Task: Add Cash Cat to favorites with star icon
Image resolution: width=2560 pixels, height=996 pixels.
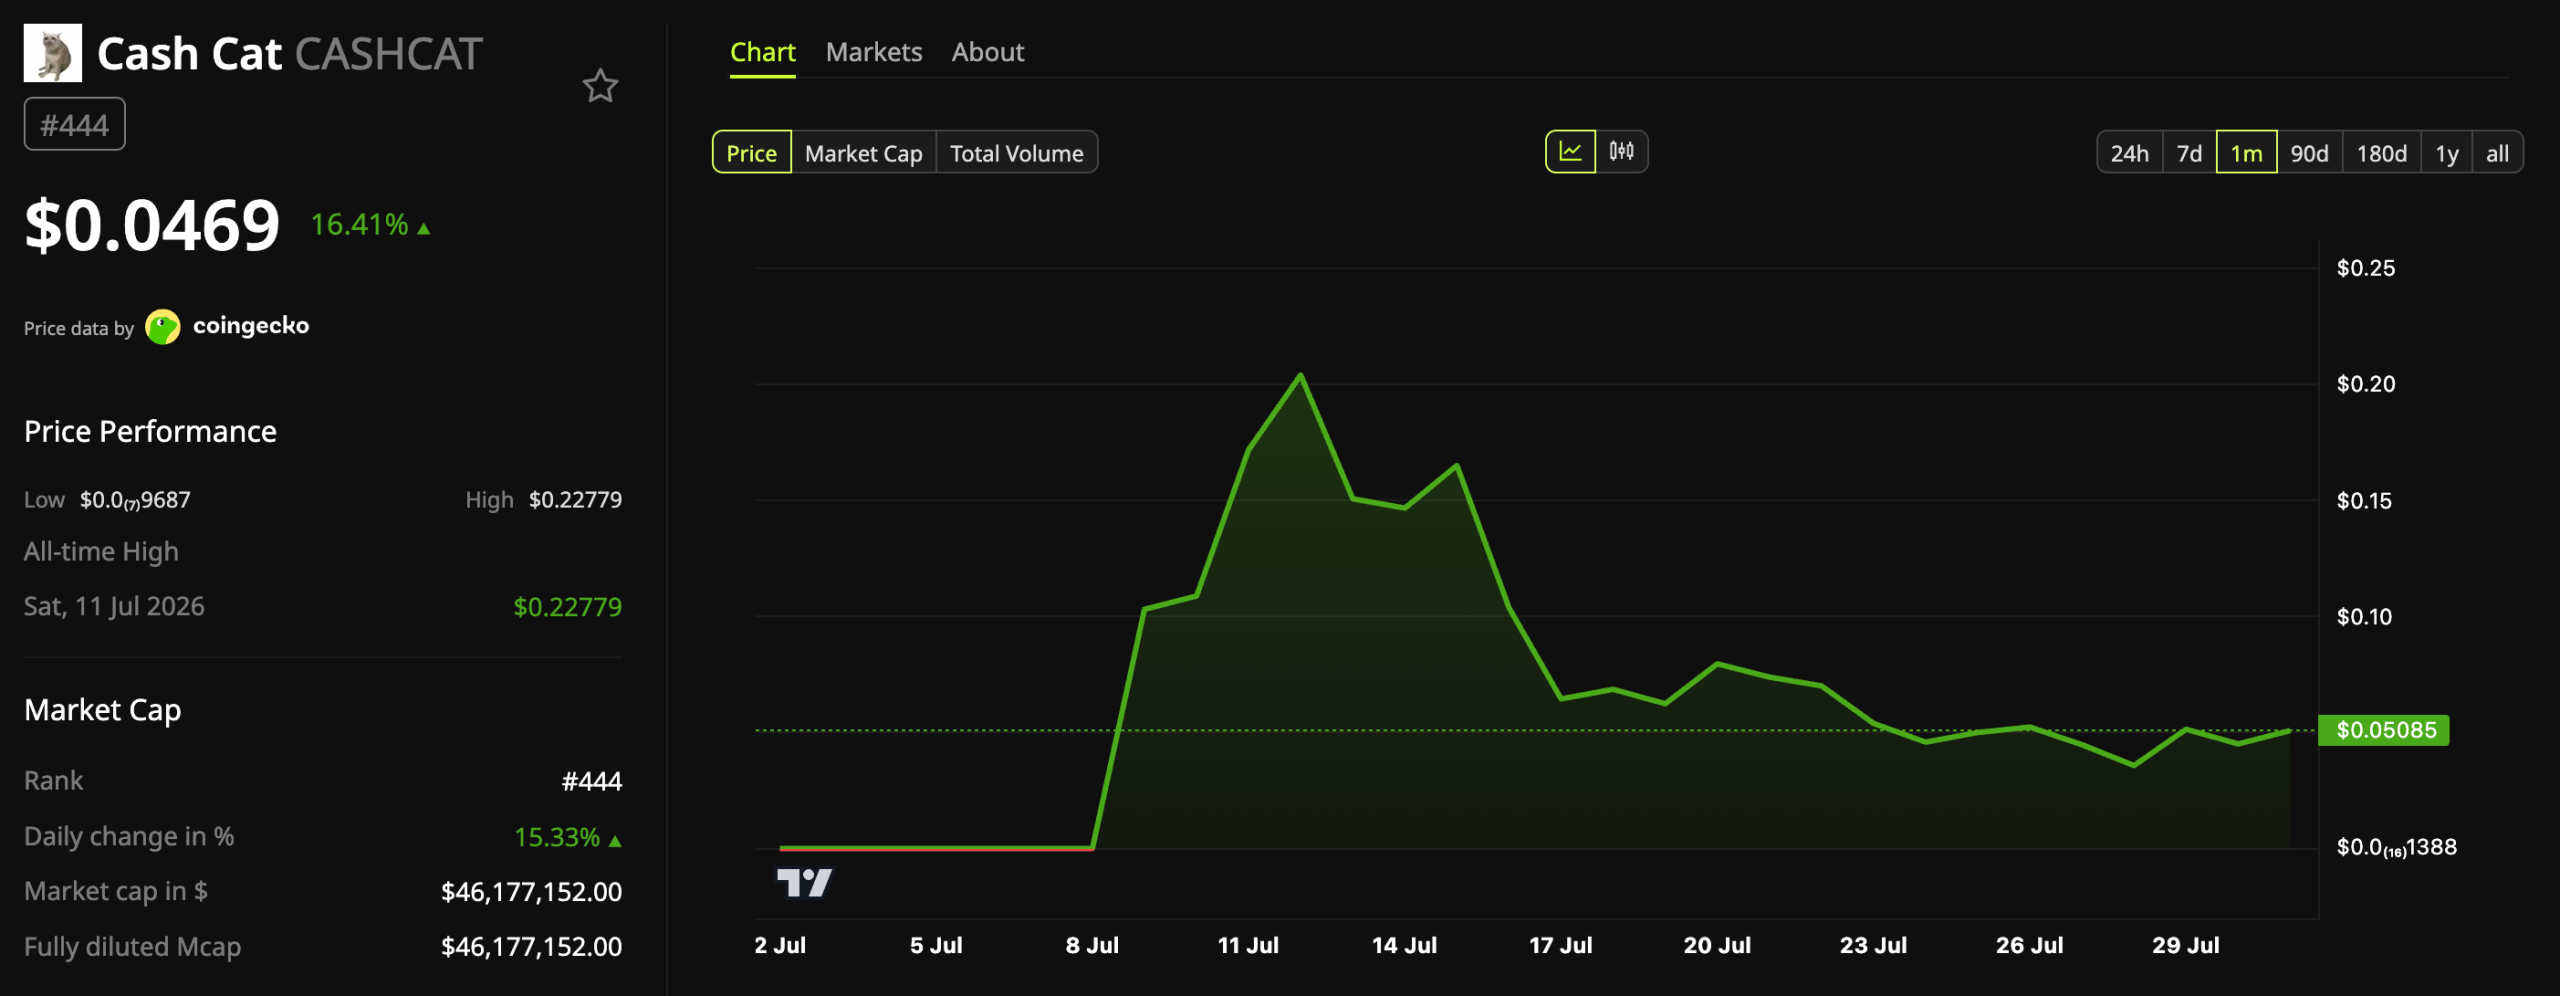Action: 600,86
